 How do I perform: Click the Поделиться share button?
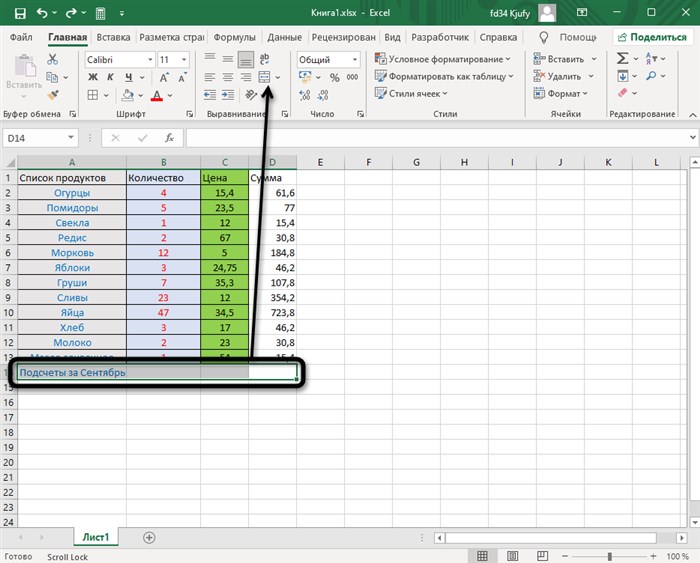pos(652,38)
